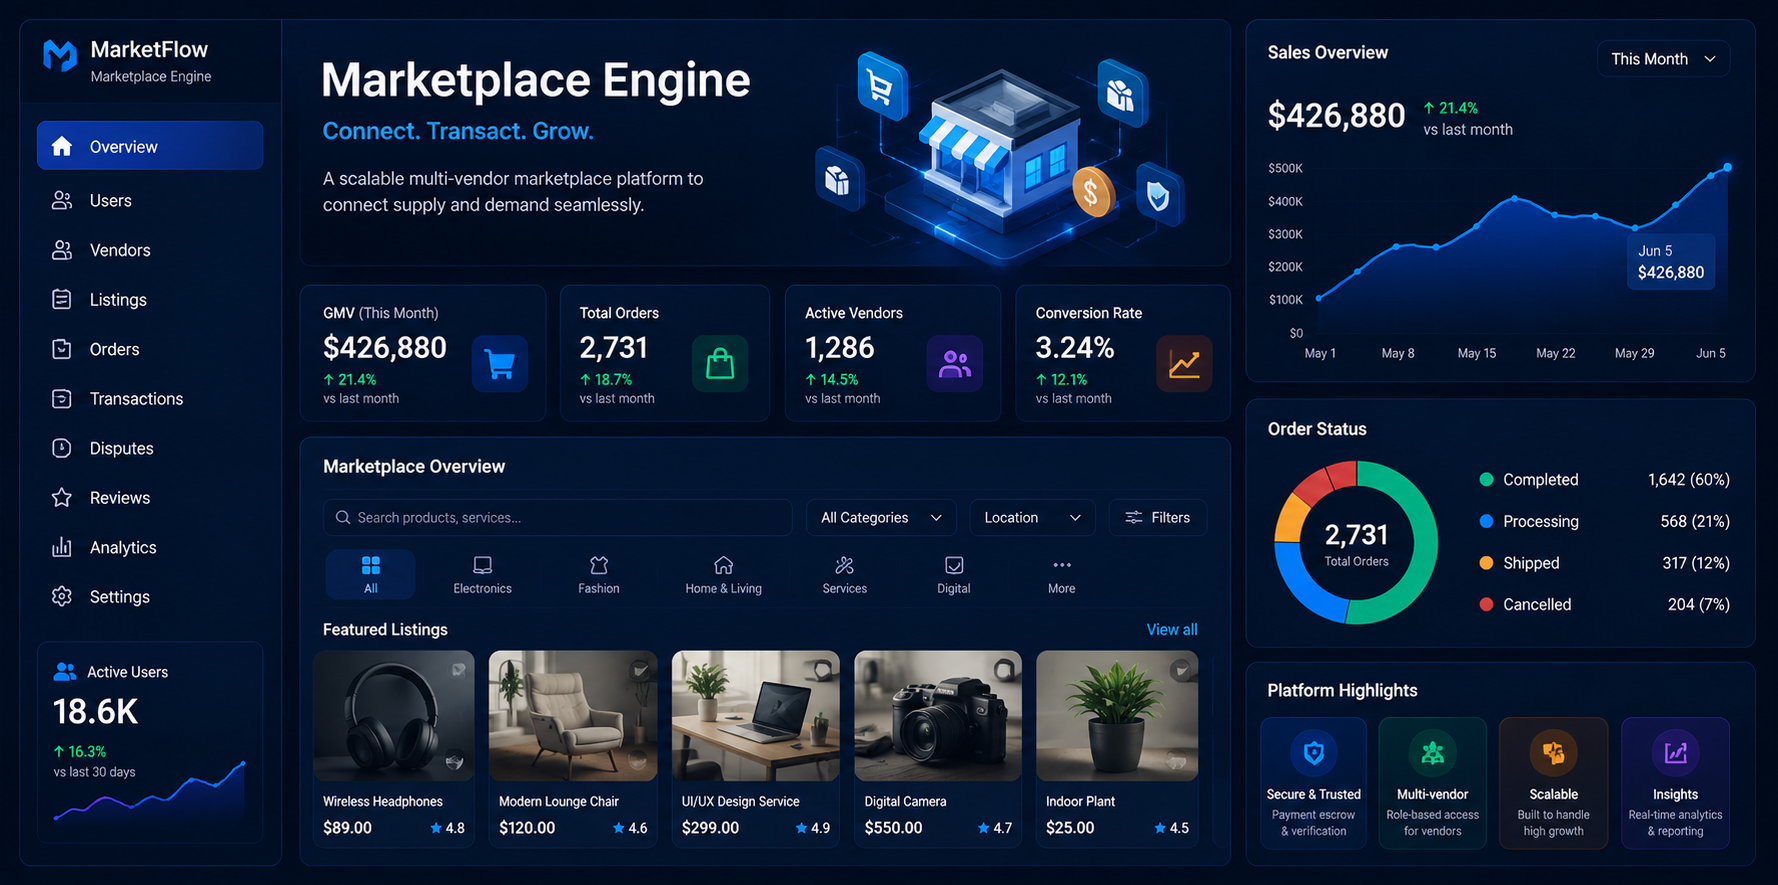Switch to the Services category tab
Image resolution: width=1778 pixels, height=885 pixels.
pos(845,575)
